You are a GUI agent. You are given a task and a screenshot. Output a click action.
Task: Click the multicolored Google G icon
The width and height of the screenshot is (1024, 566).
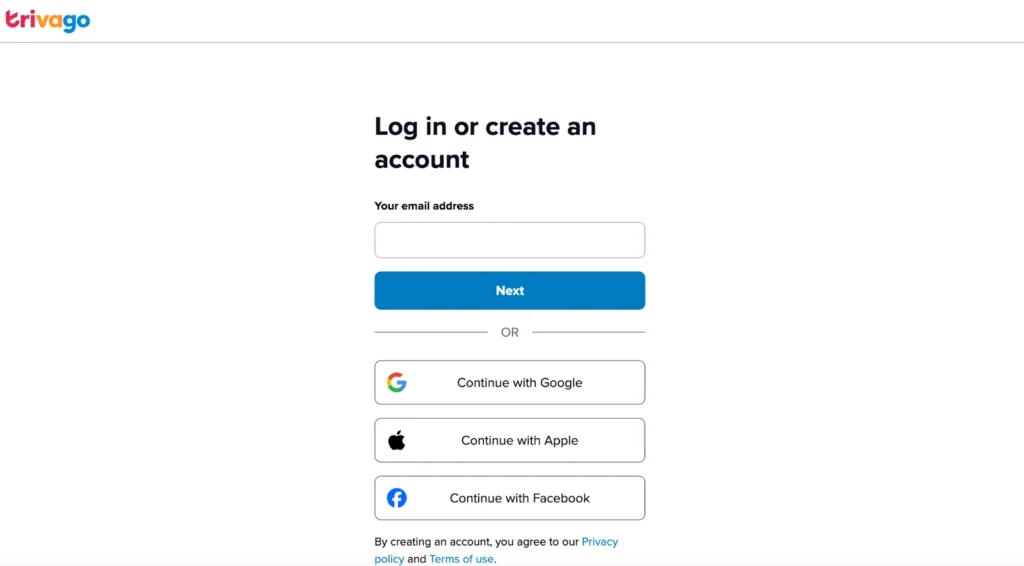tap(396, 383)
